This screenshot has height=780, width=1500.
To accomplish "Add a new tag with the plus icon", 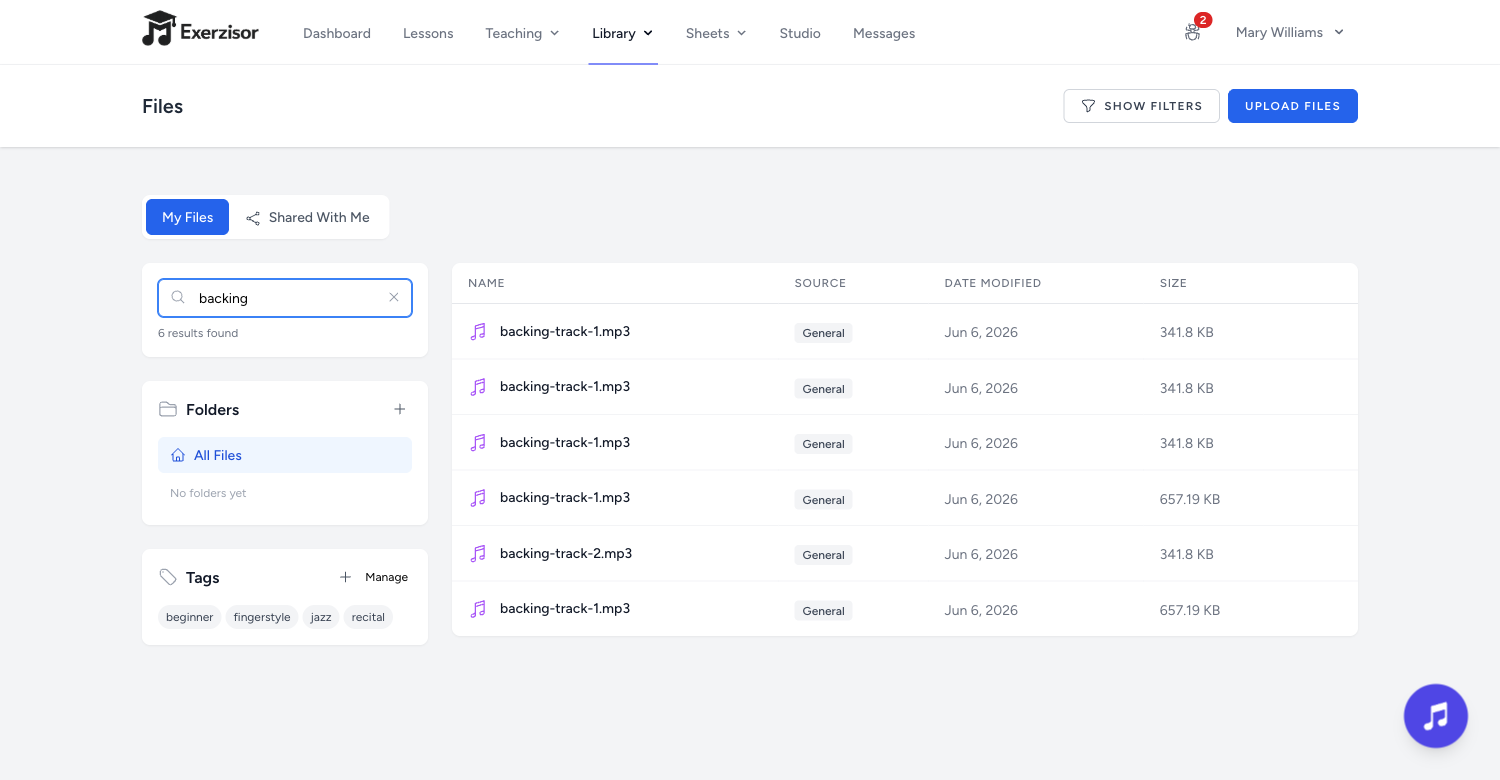I will coord(346,577).
